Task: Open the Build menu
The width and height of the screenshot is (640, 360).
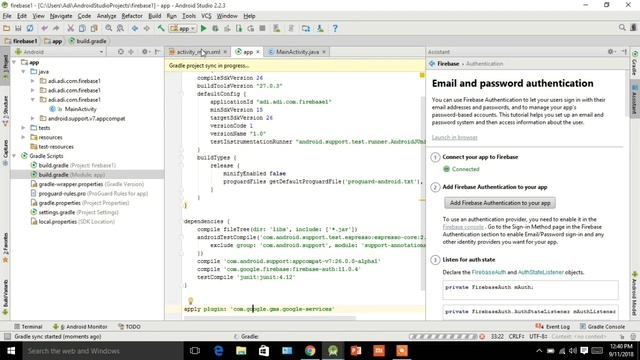Action: coord(154,16)
